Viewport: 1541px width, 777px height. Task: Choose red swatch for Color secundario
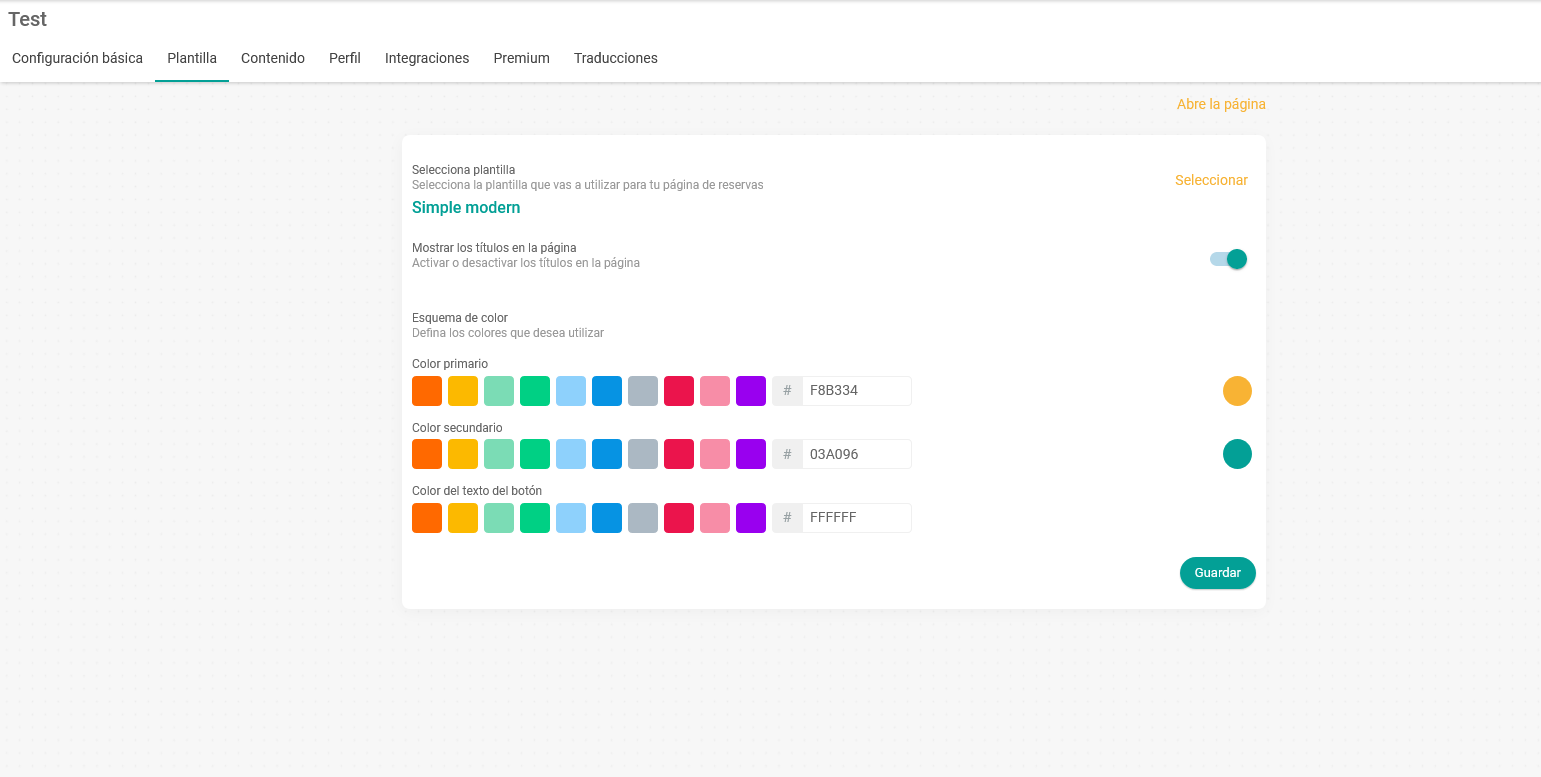click(x=679, y=454)
